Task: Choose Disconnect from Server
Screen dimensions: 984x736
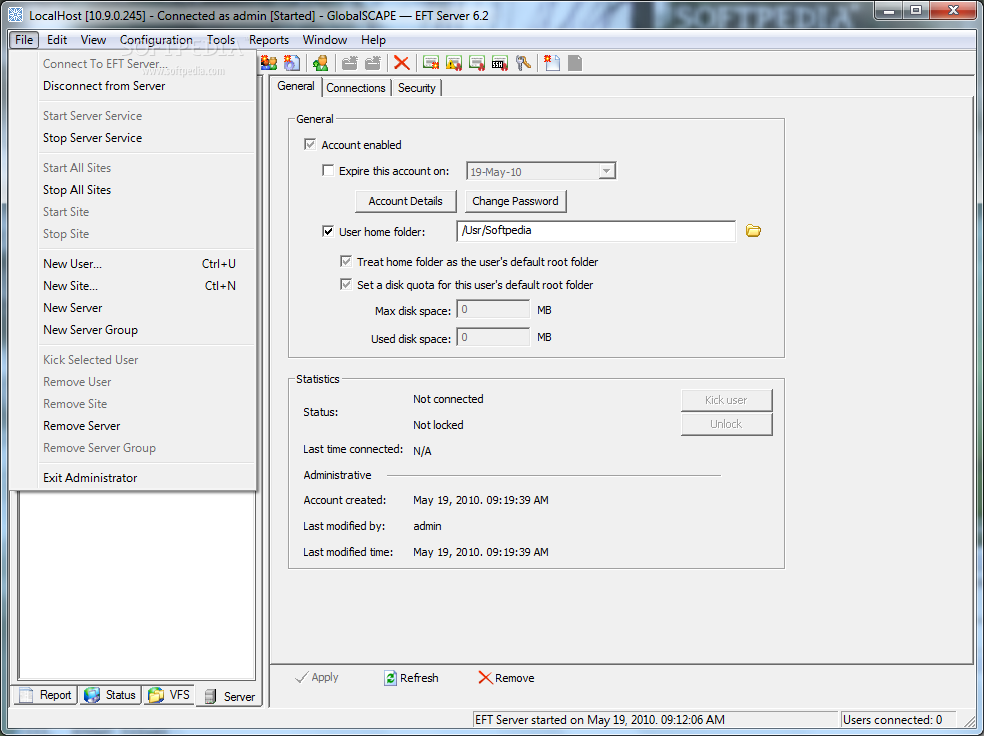Action: (133, 86)
